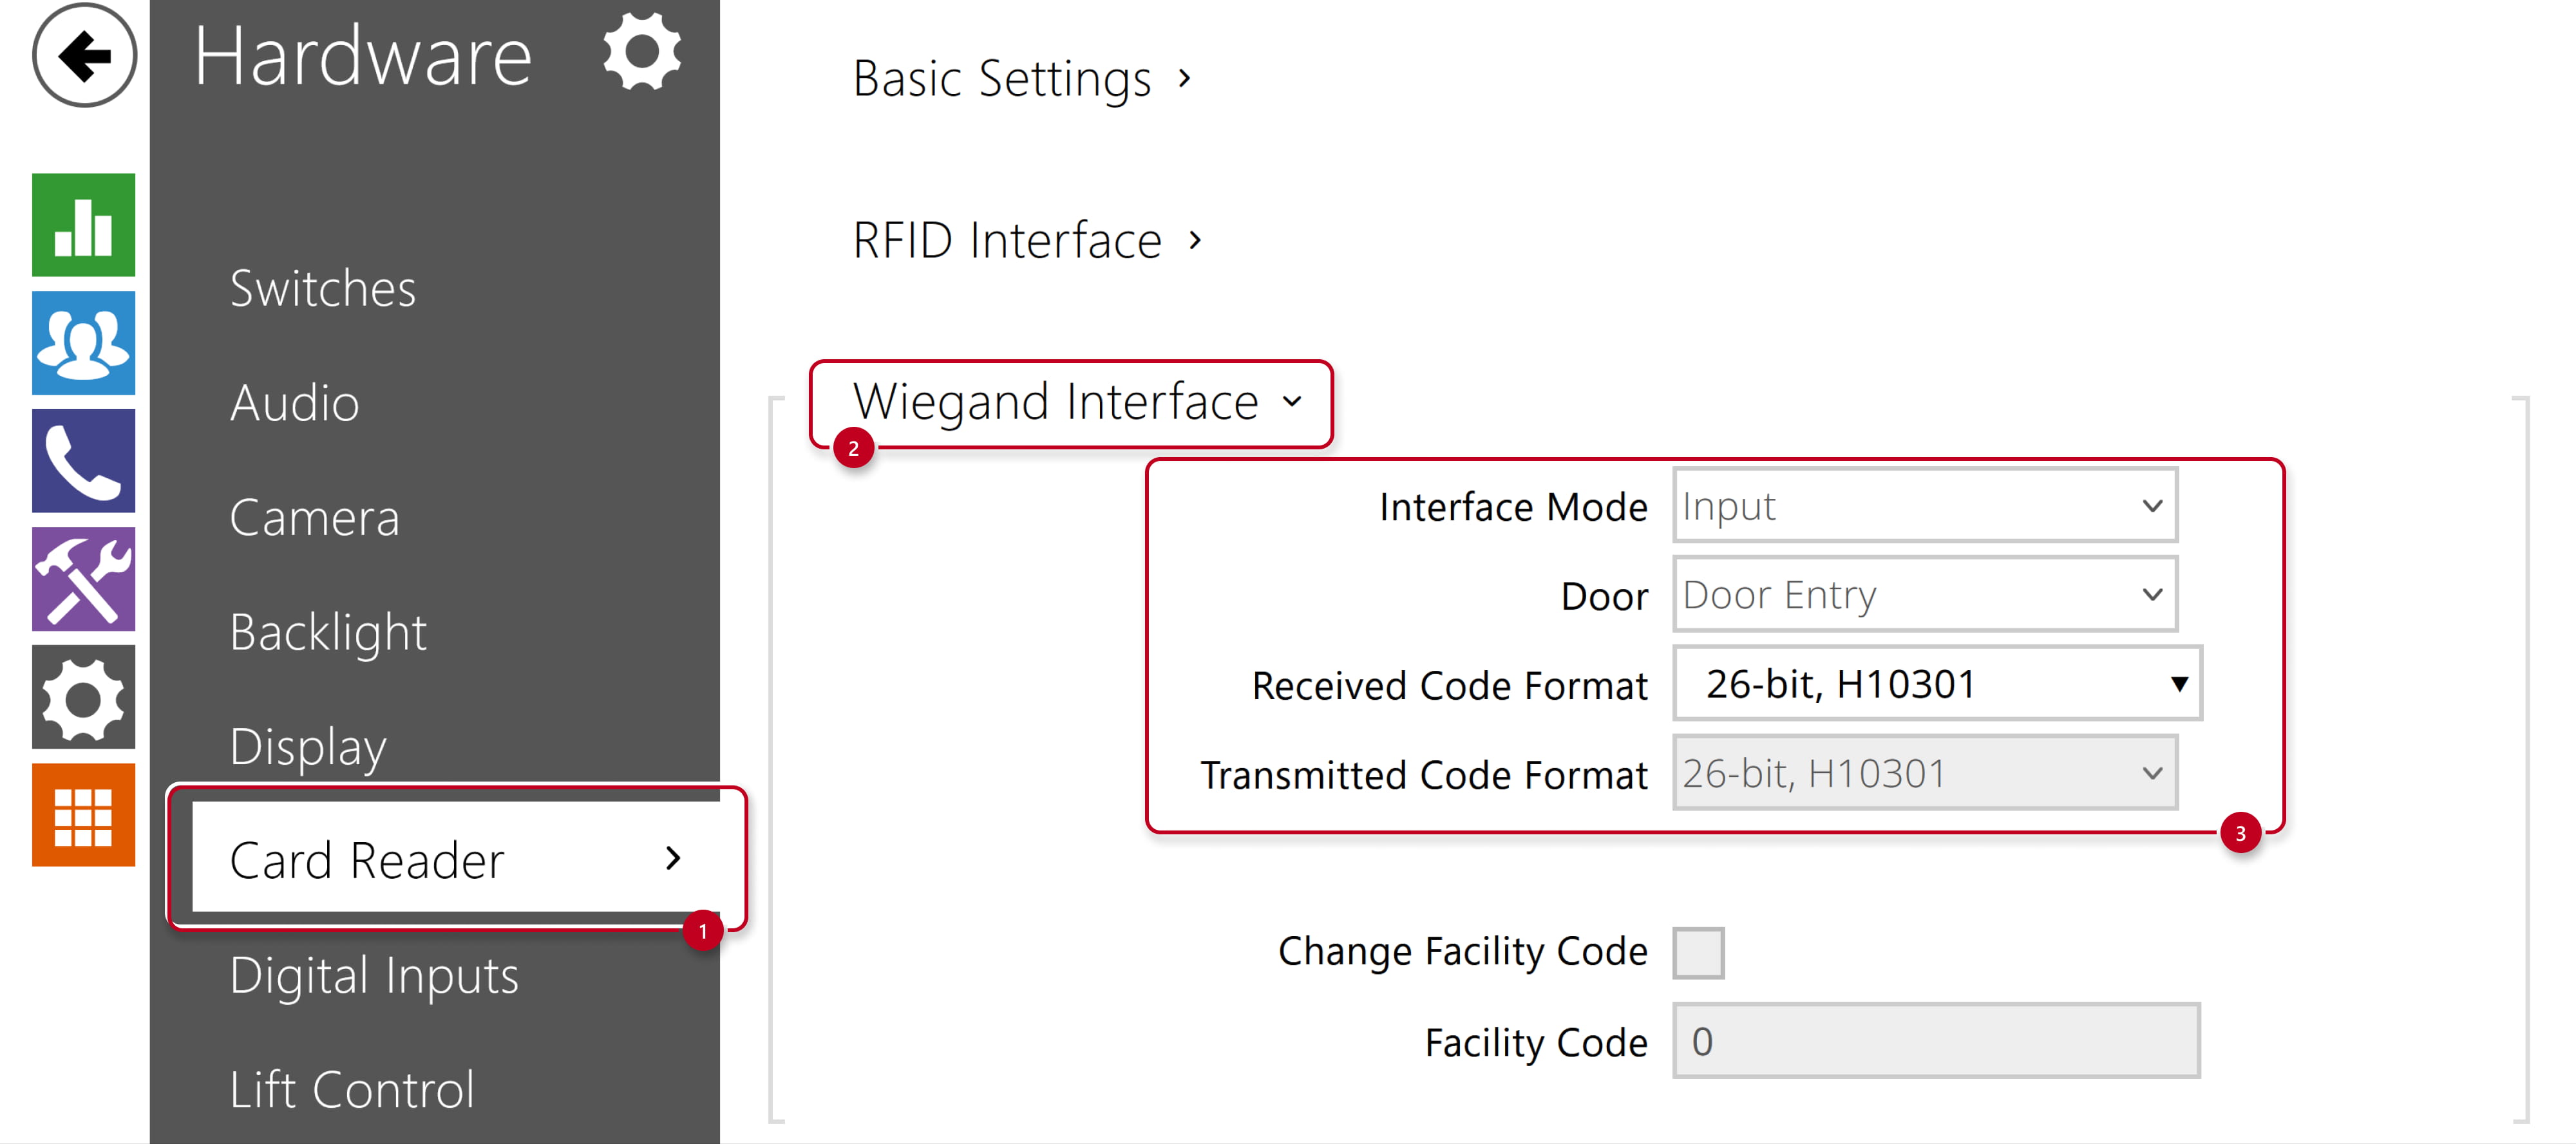Collapse the Wiegand Interface section
Viewport: 2576px width, 1144px height.
(1078, 402)
